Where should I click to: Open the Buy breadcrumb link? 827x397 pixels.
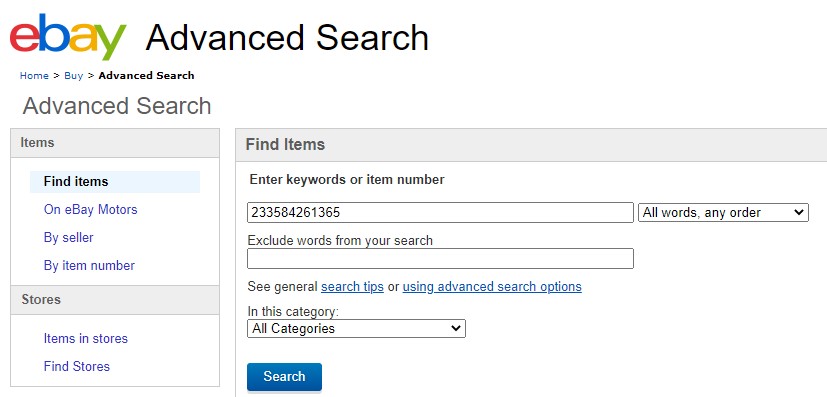coord(74,75)
